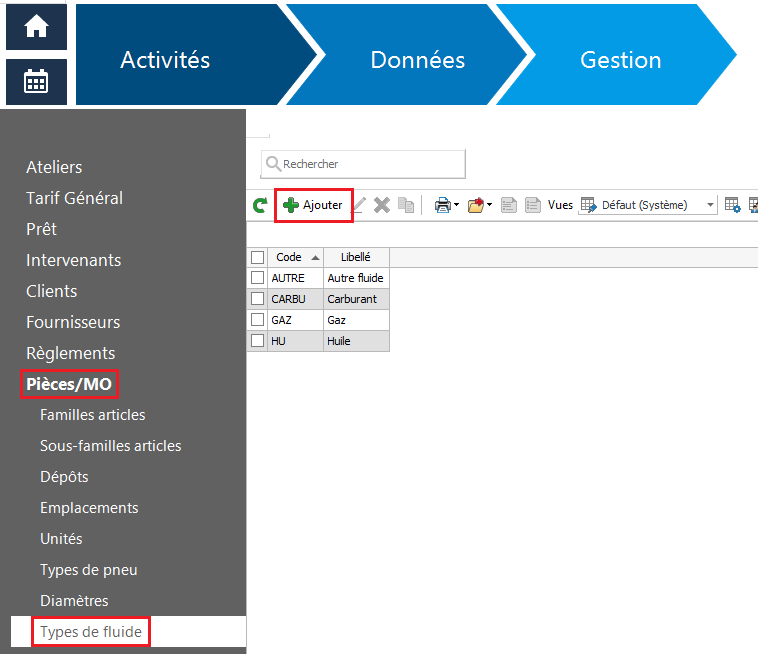Click the green refresh icon

pos(260,205)
